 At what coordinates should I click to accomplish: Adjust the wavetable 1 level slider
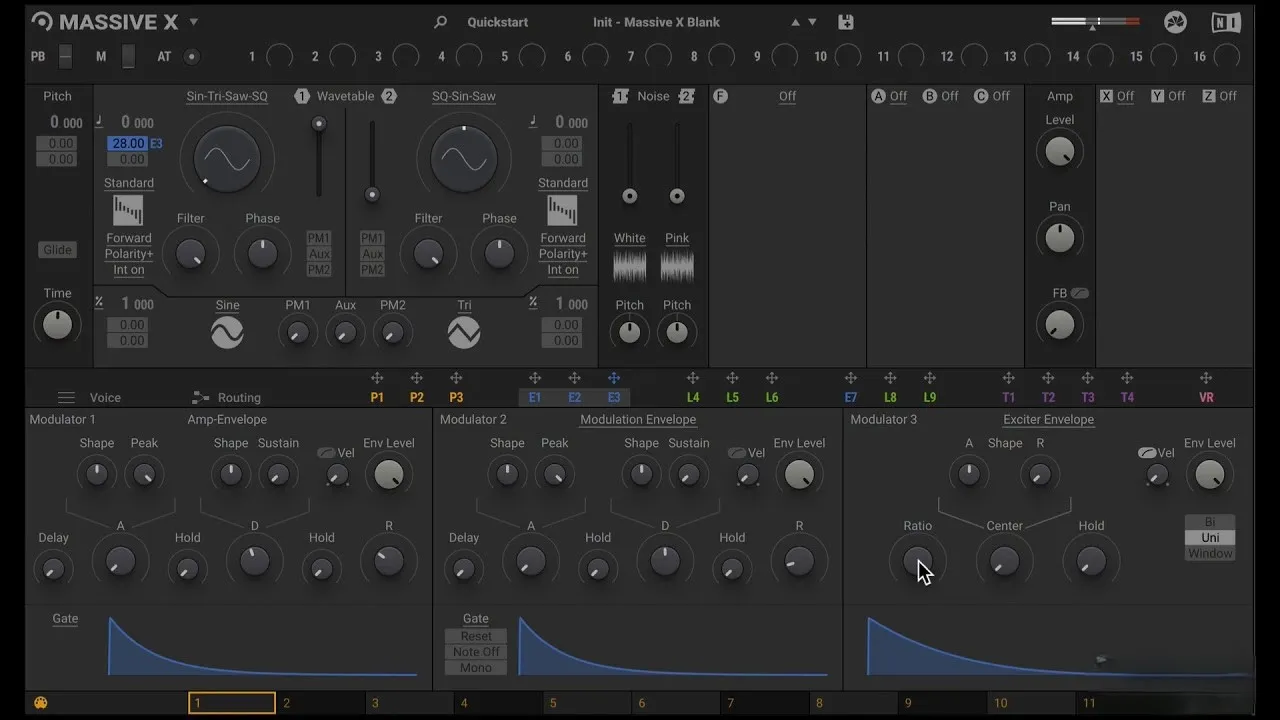(319, 157)
